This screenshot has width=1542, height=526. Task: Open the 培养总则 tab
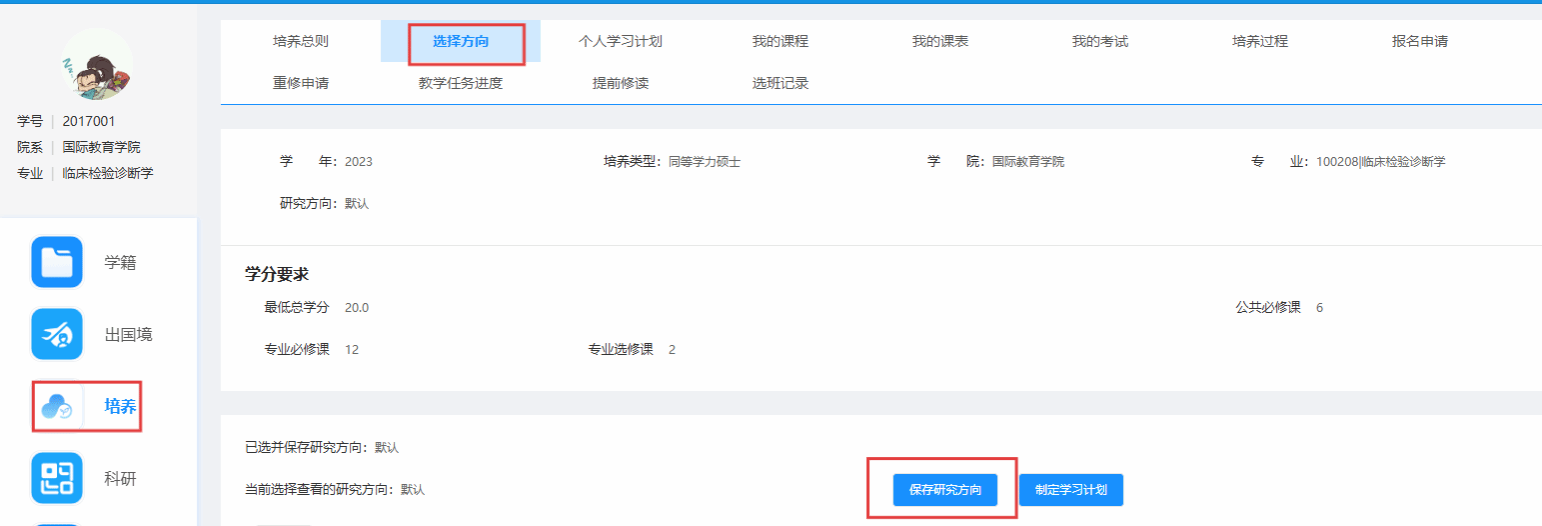tap(300, 41)
